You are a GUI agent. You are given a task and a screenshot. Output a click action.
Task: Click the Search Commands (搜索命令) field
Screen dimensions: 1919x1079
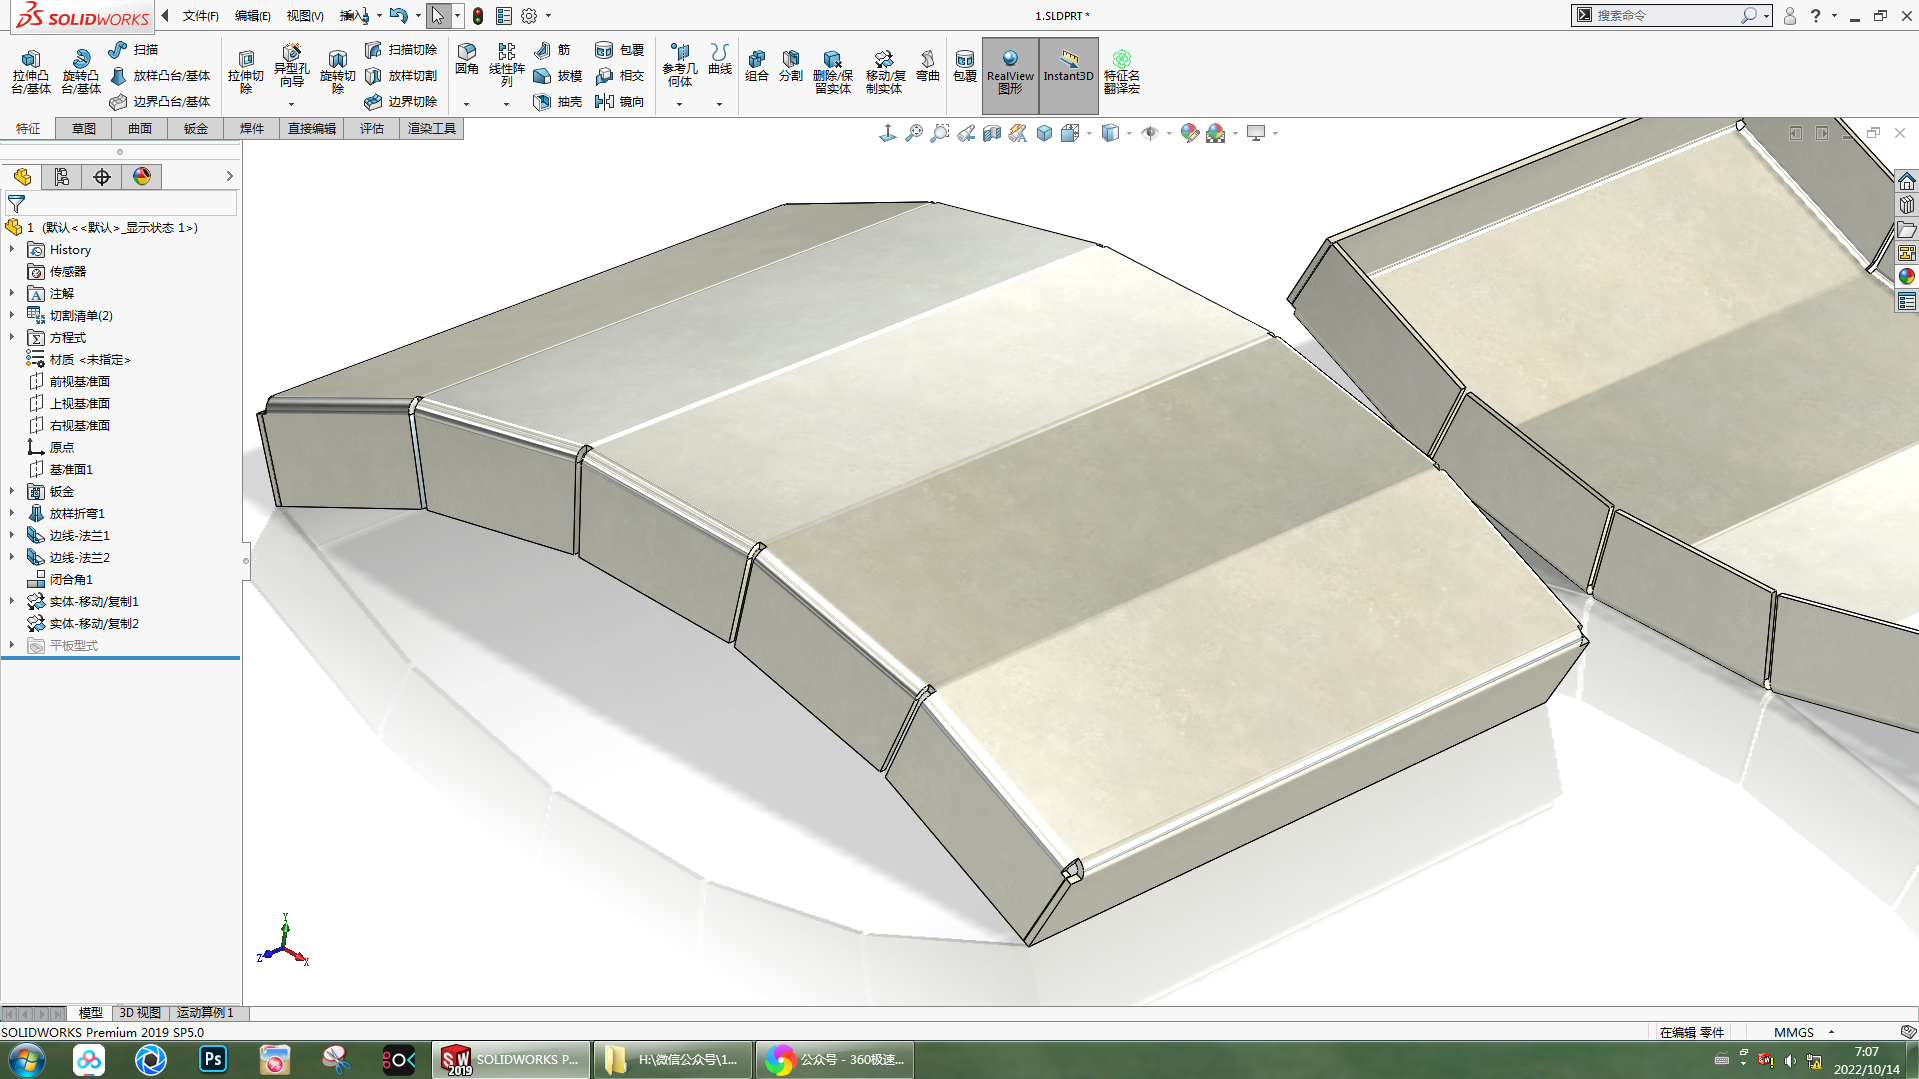[1666, 16]
